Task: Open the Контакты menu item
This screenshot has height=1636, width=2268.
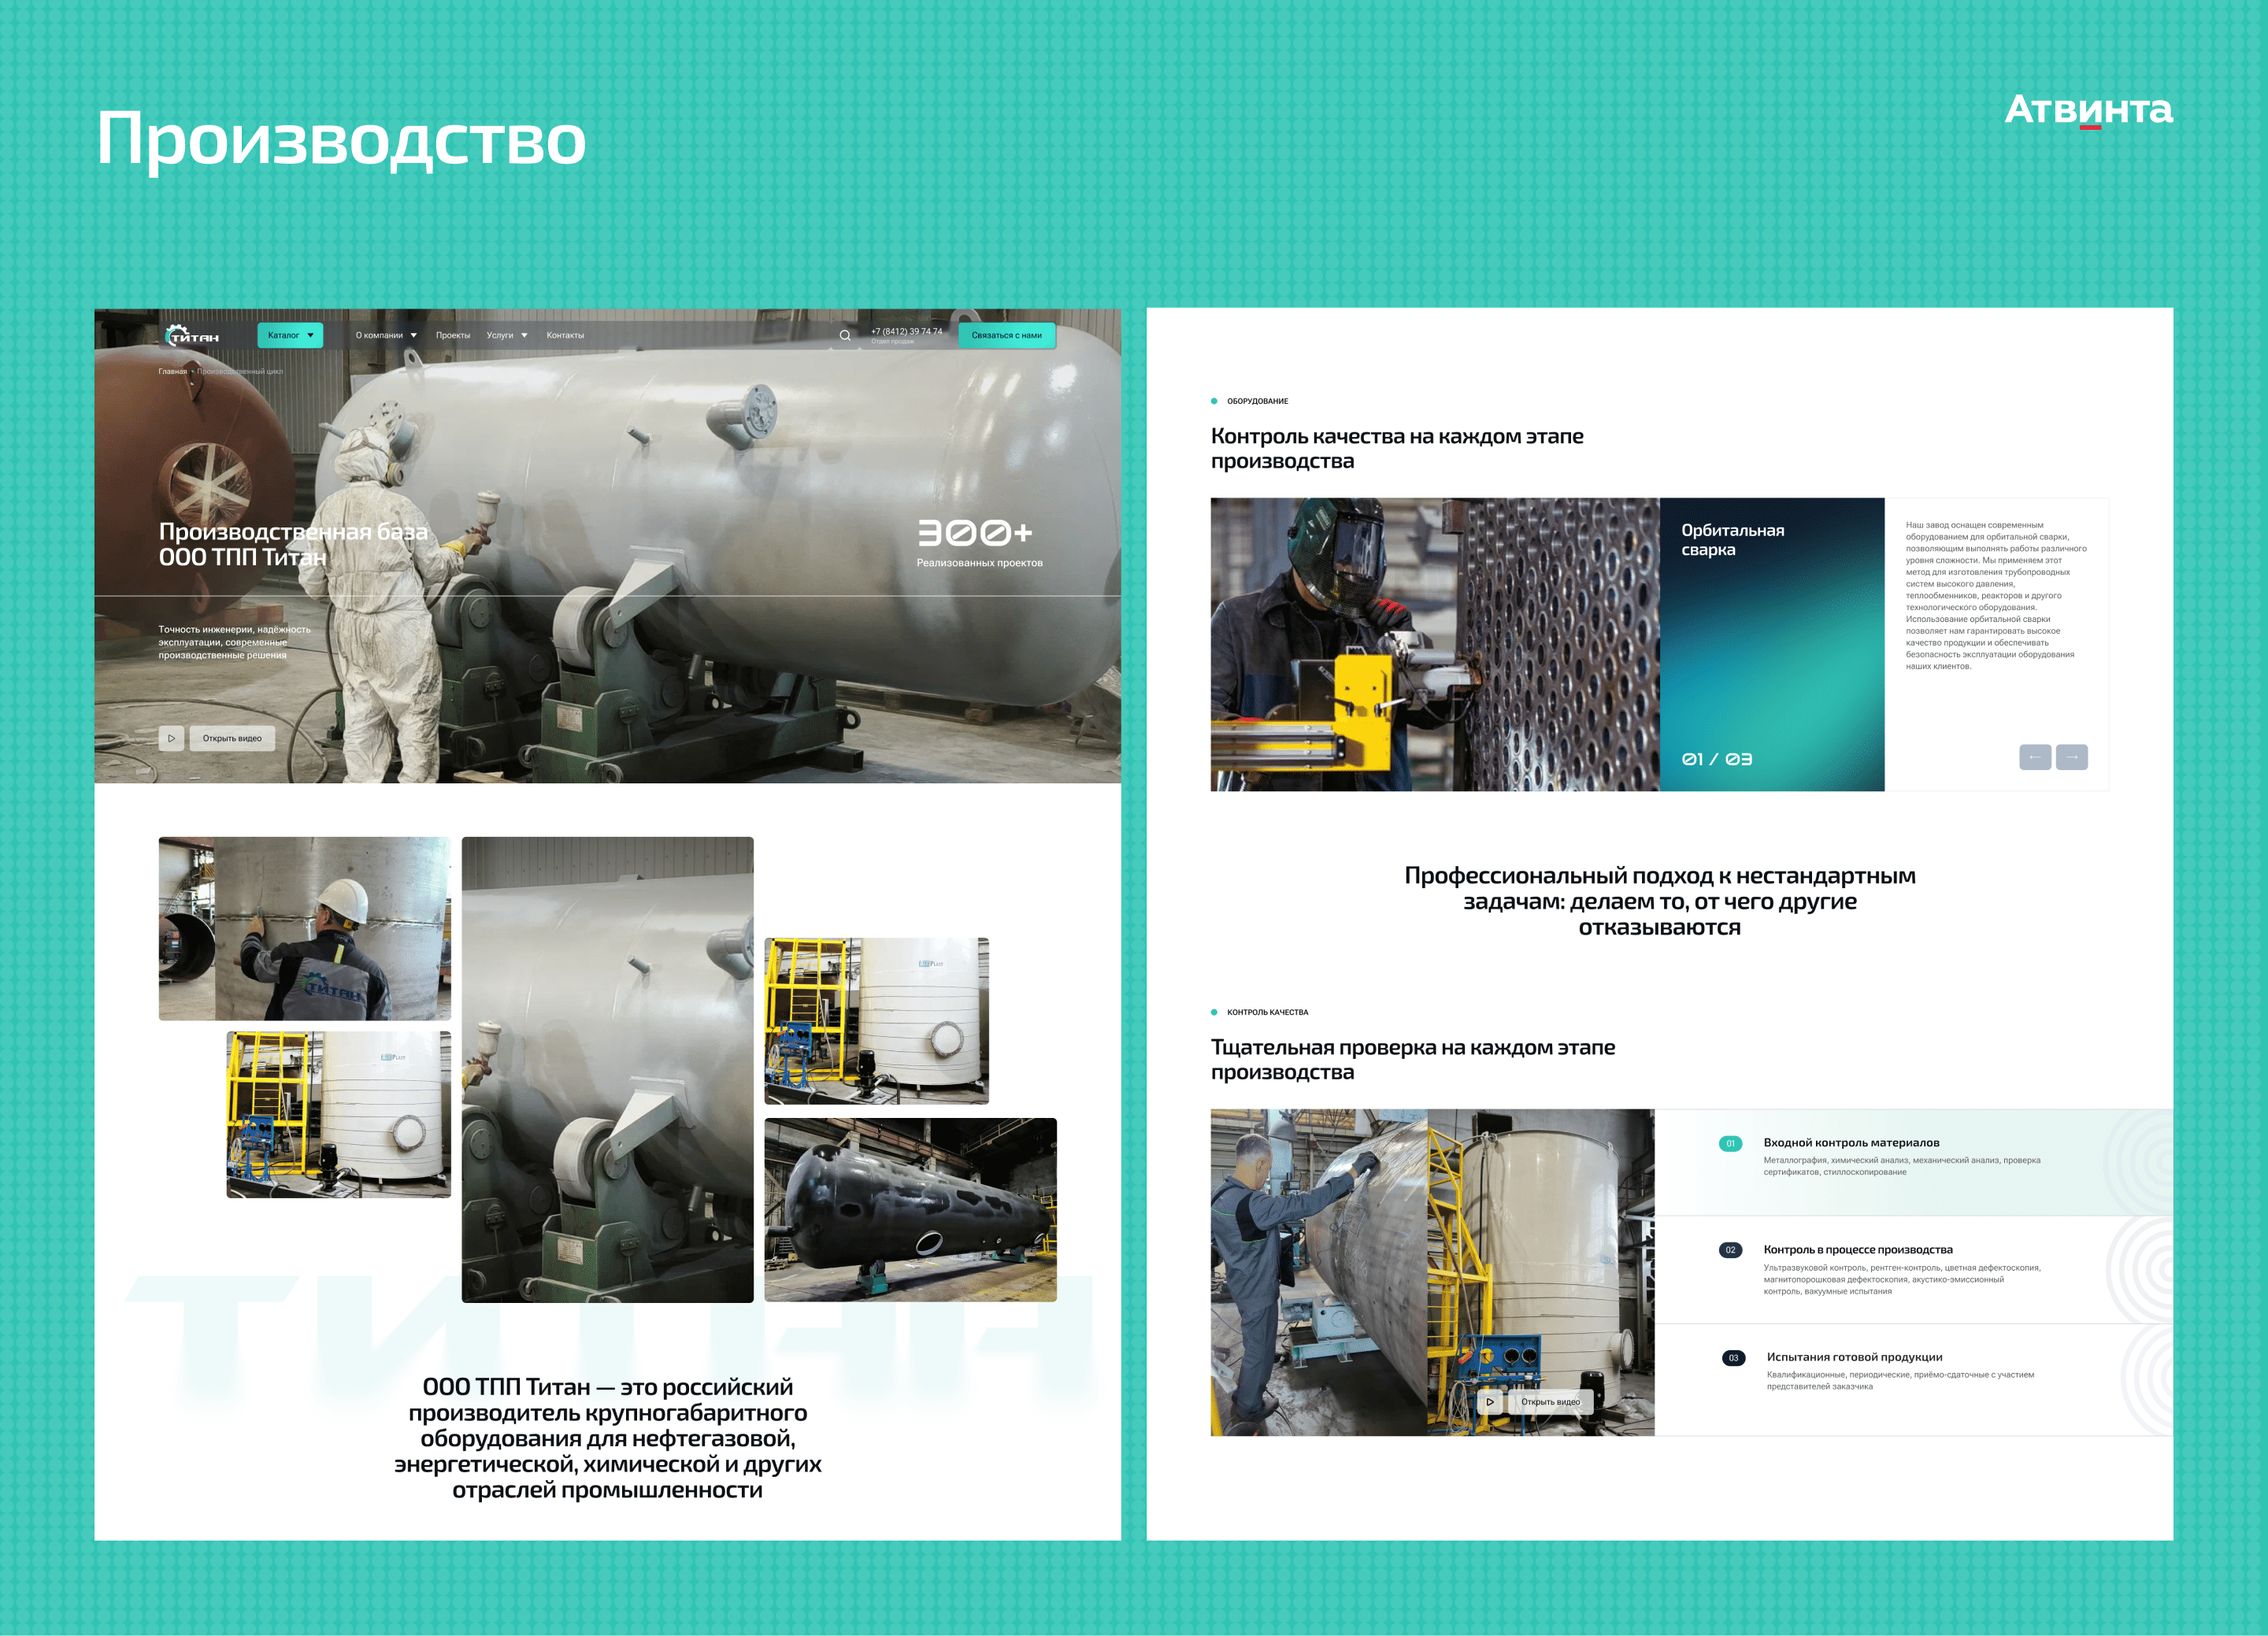Action: (x=565, y=336)
